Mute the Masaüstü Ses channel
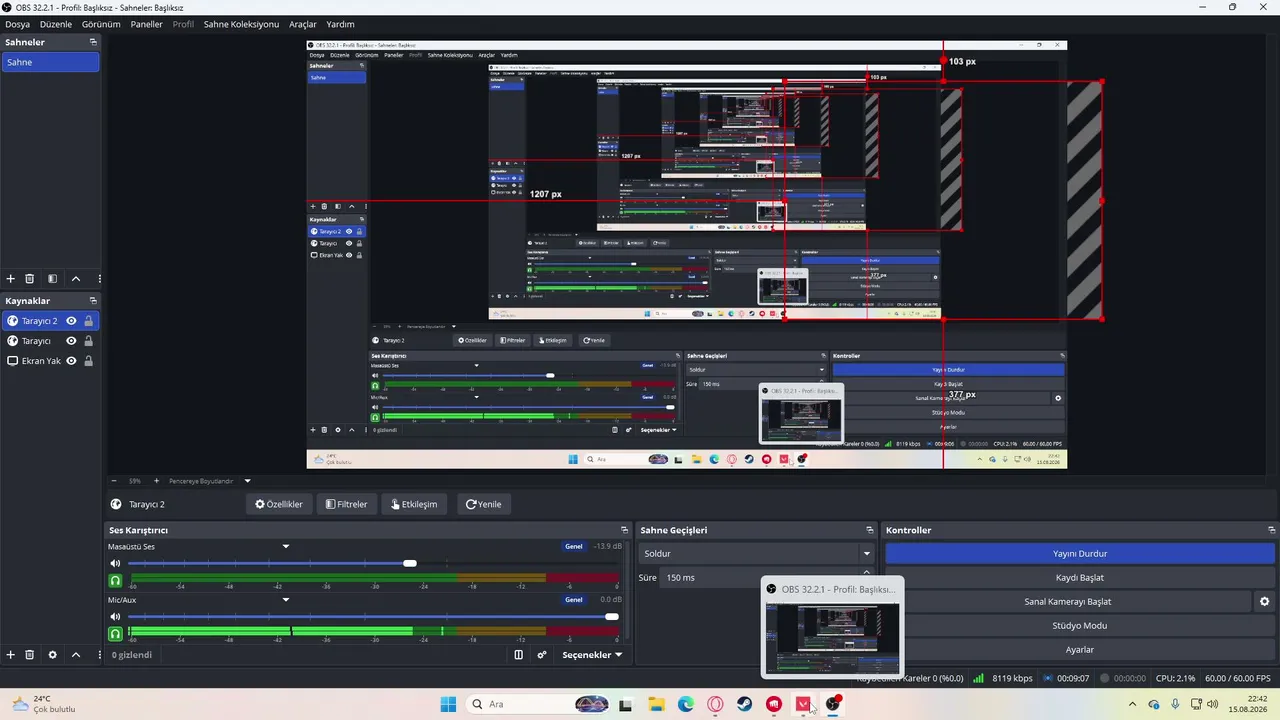This screenshot has width=1280, height=720. tap(115, 564)
